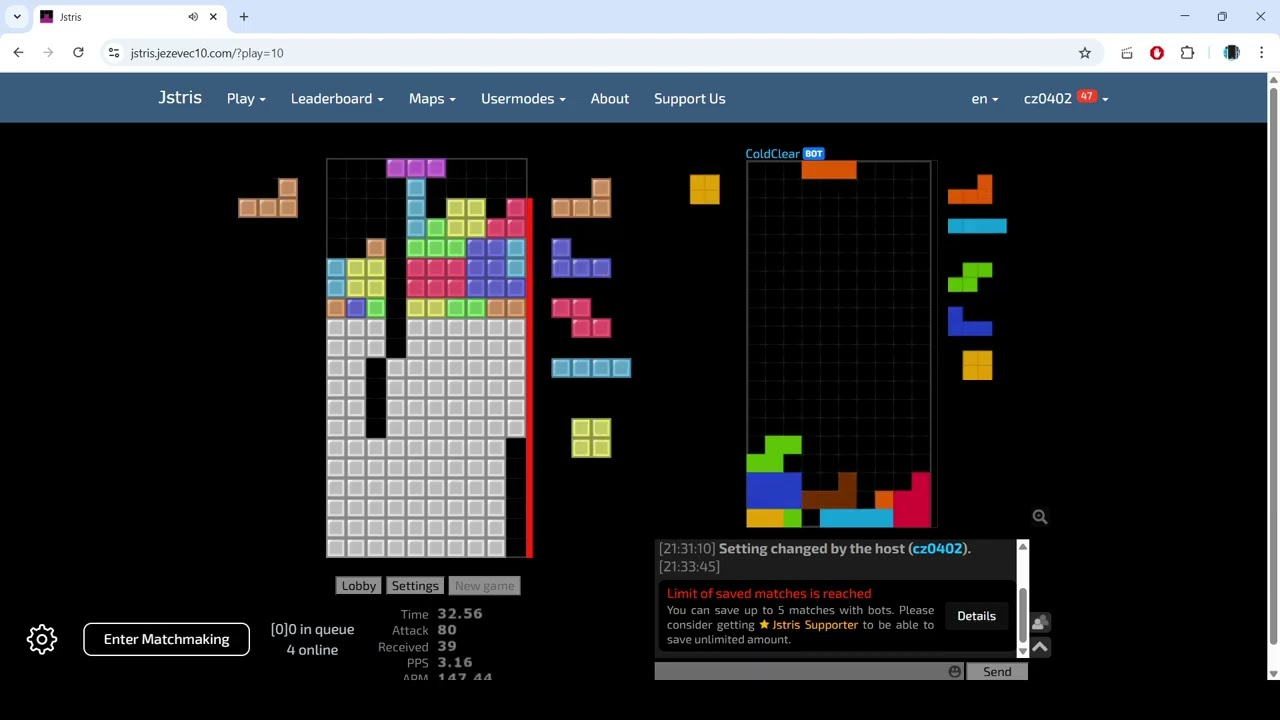Click Enter Matchmaking
Viewport: 1280px width, 720px height.
click(166, 639)
